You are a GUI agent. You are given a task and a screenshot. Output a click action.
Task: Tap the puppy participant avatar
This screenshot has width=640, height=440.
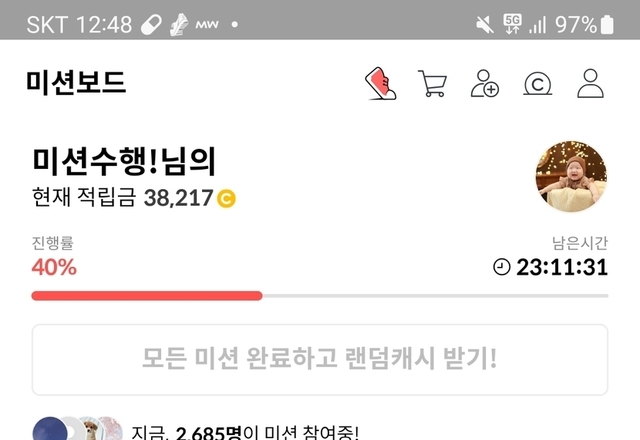(x=91, y=429)
